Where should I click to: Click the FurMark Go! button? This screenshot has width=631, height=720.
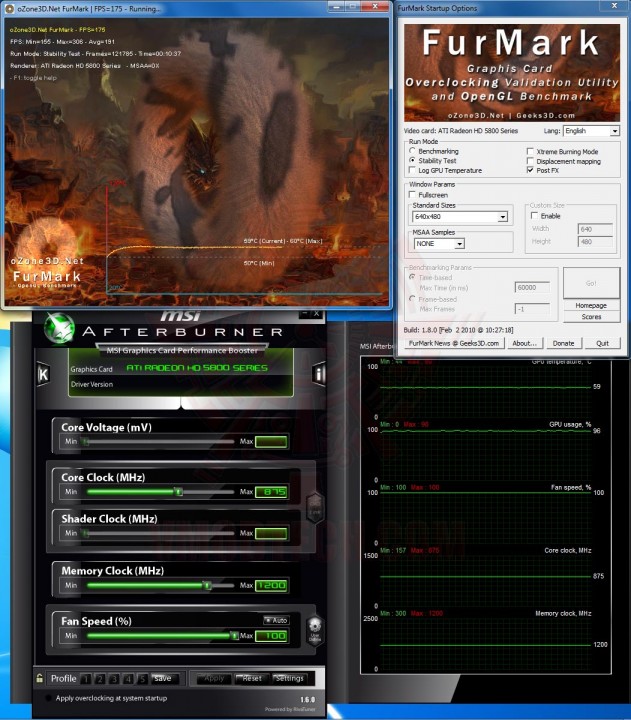(592, 283)
